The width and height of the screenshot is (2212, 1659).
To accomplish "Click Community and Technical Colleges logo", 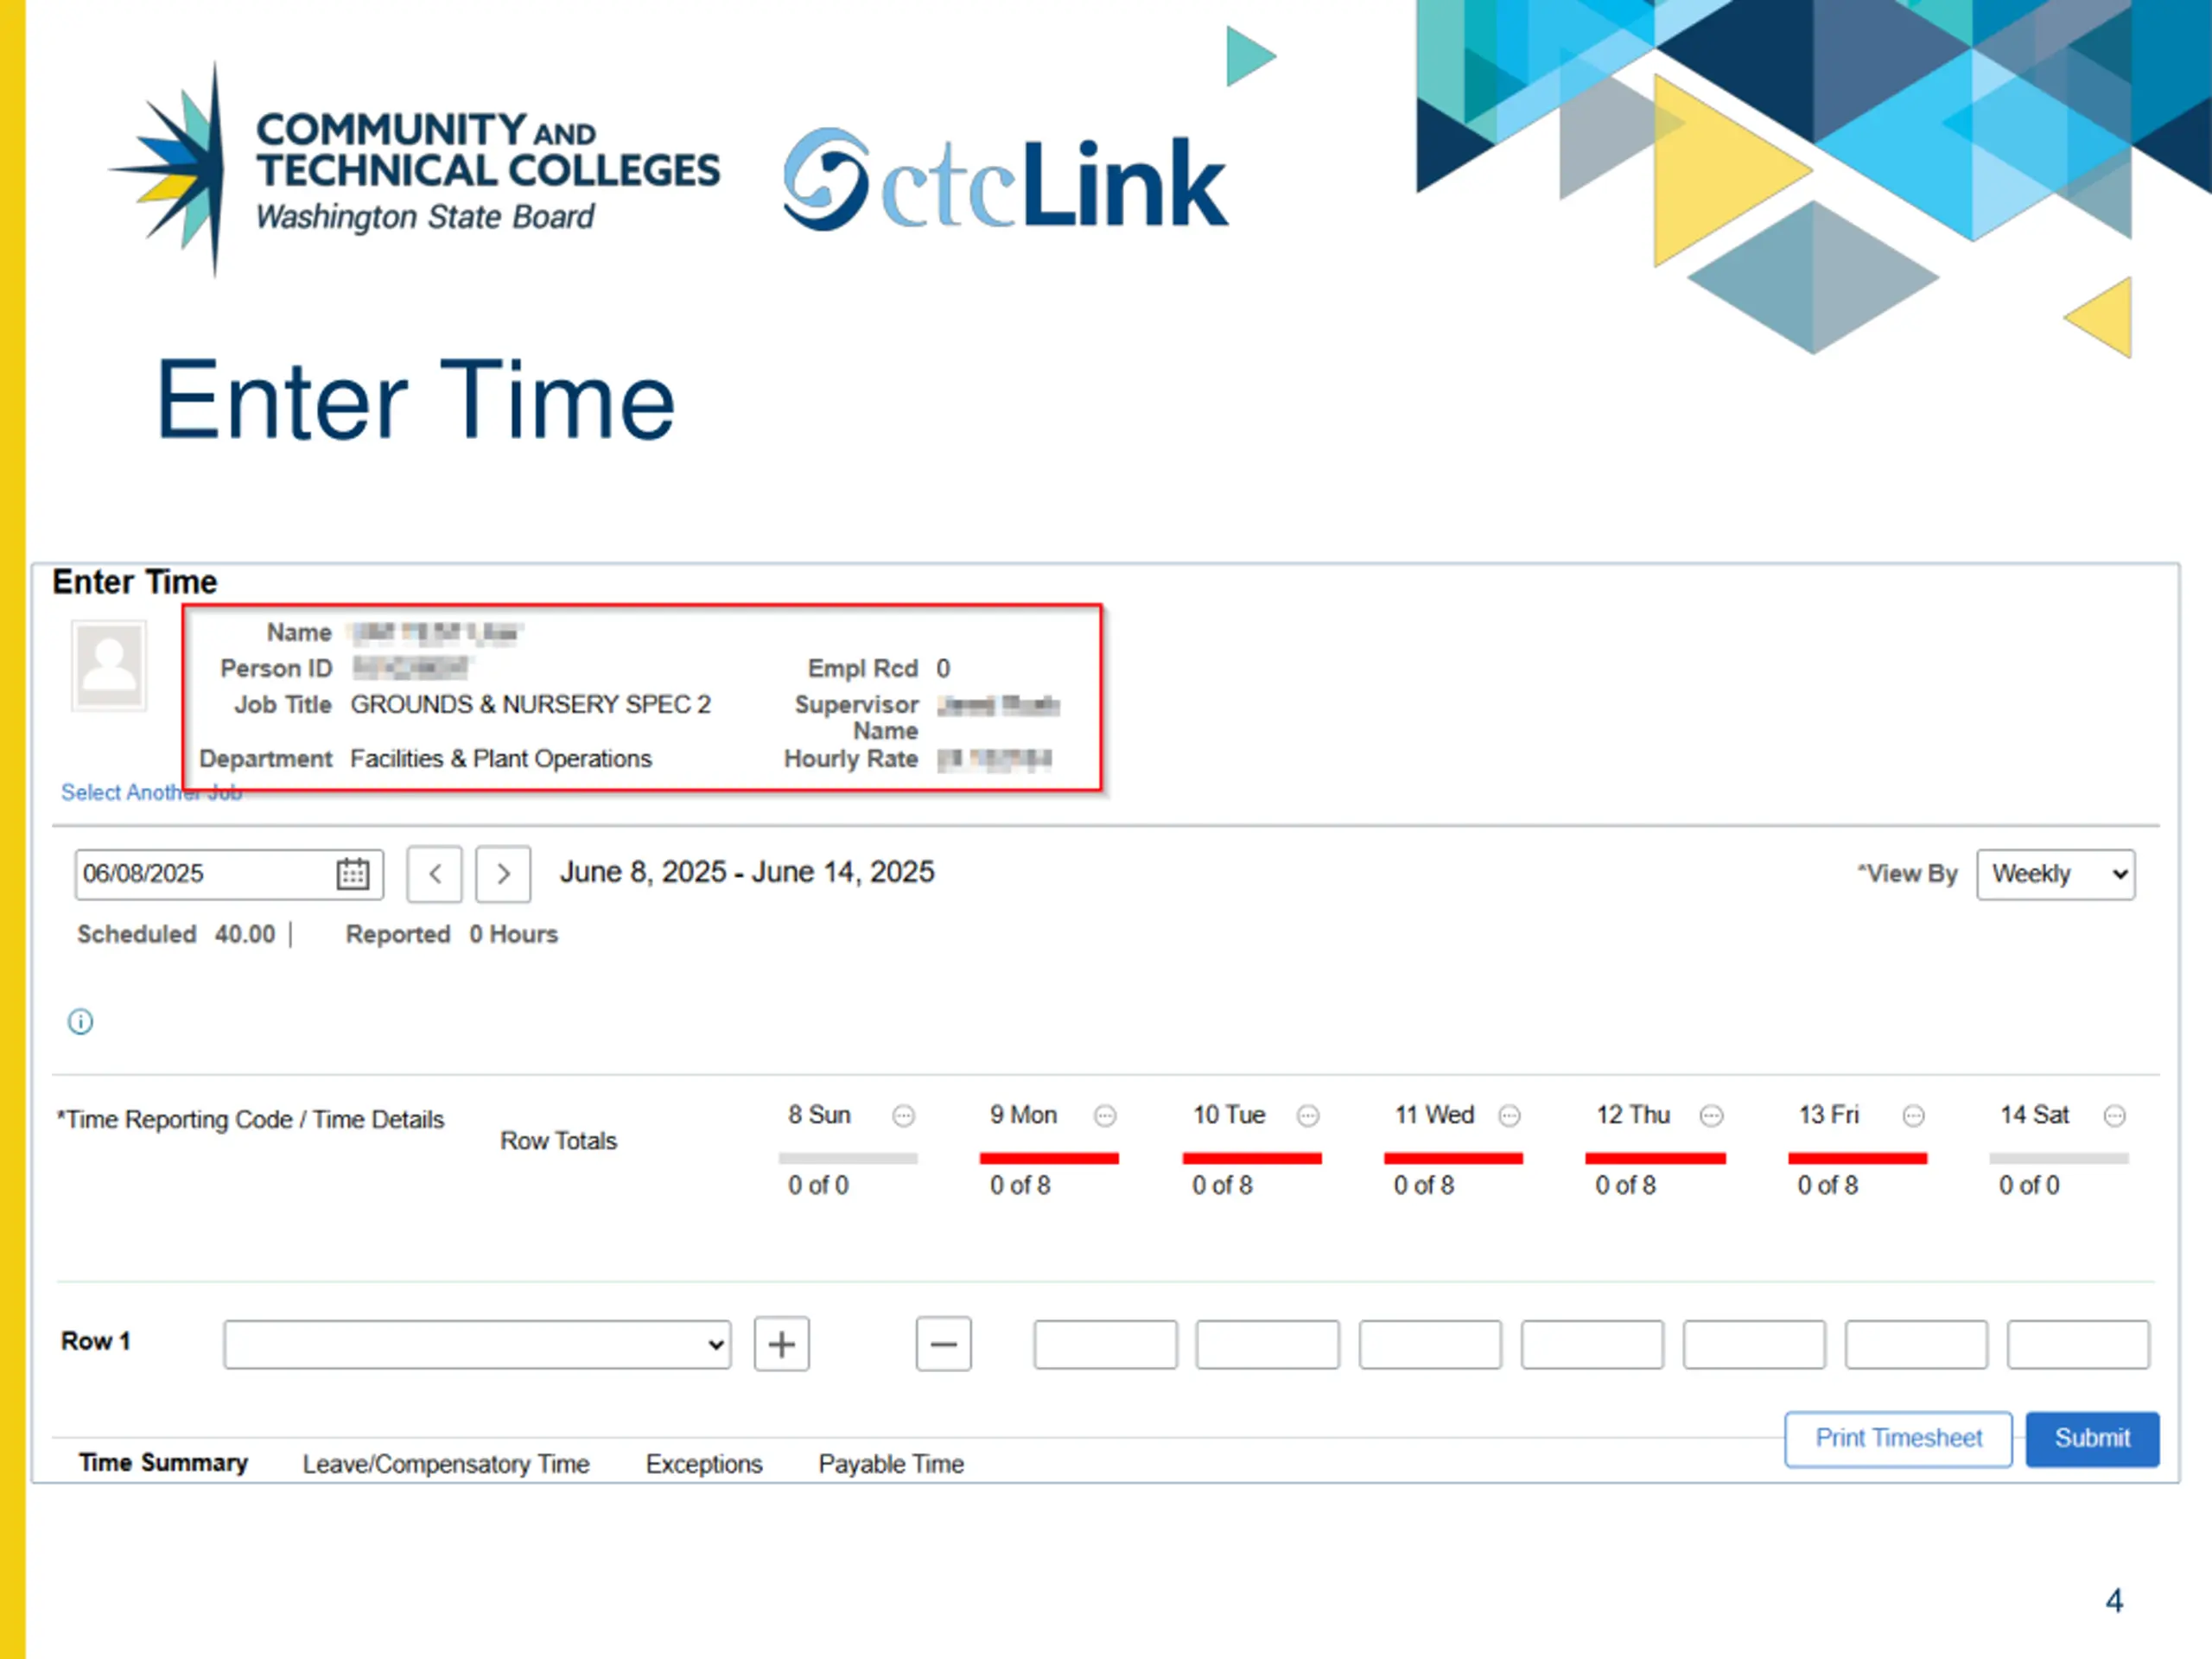I will coord(414,170).
